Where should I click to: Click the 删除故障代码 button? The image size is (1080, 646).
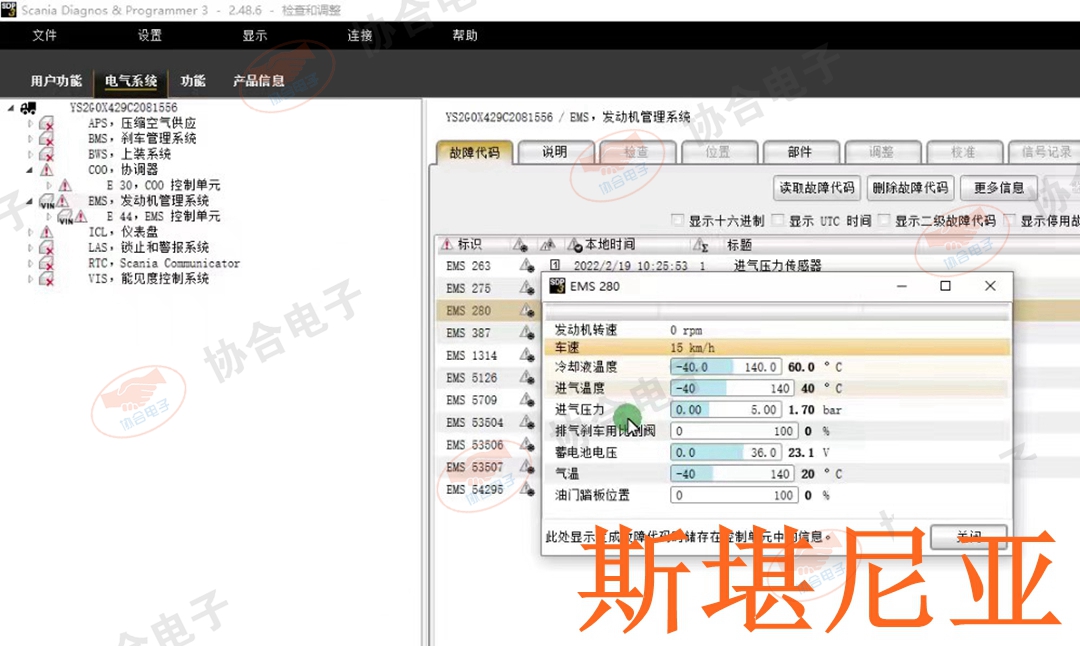910,187
